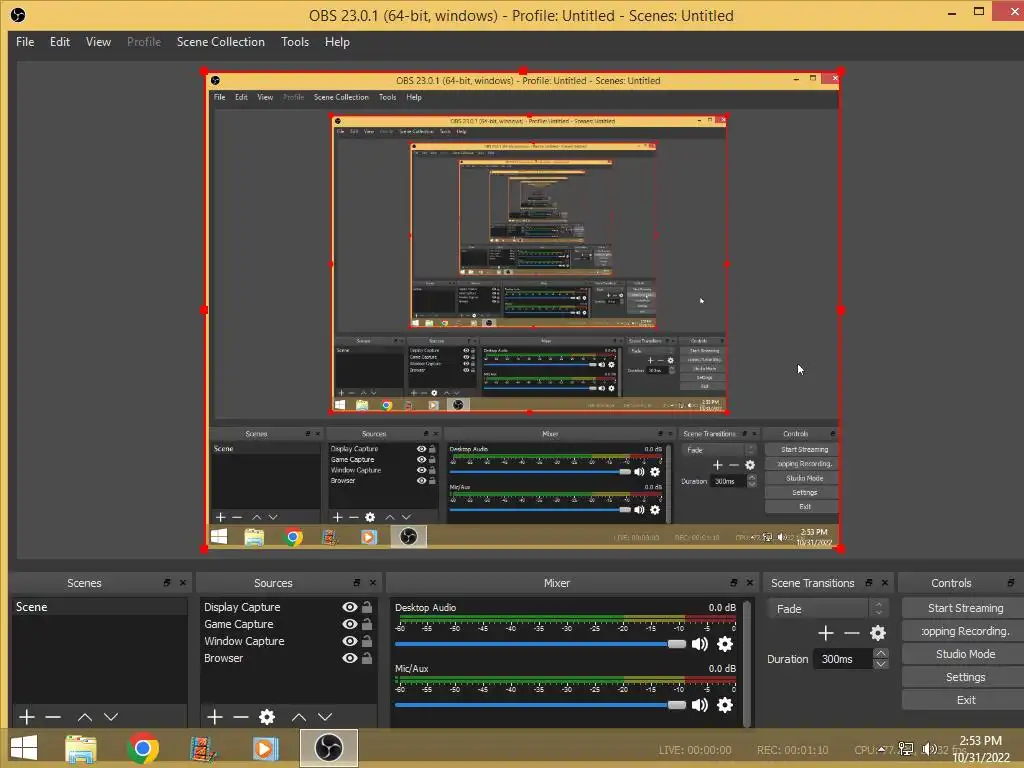1024x768 pixels.
Task: Add a new scene with plus icon
Action: coord(27,717)
